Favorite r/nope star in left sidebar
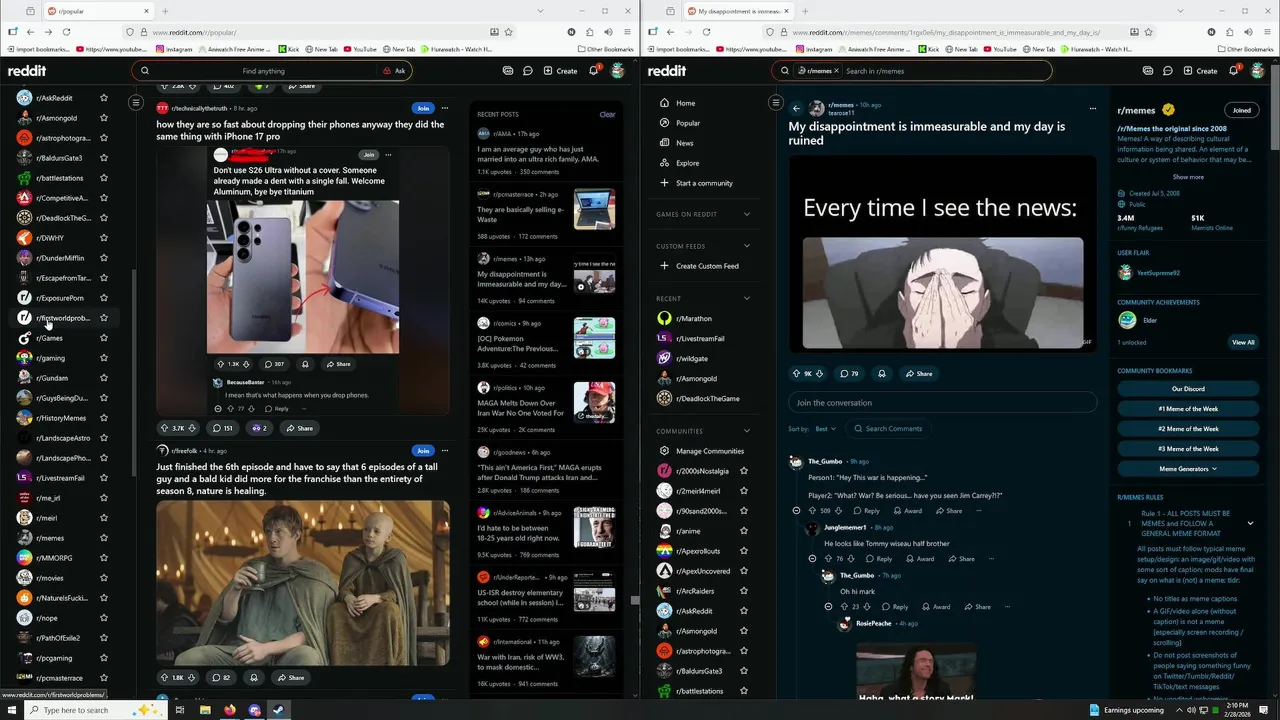 pos(103,618)
